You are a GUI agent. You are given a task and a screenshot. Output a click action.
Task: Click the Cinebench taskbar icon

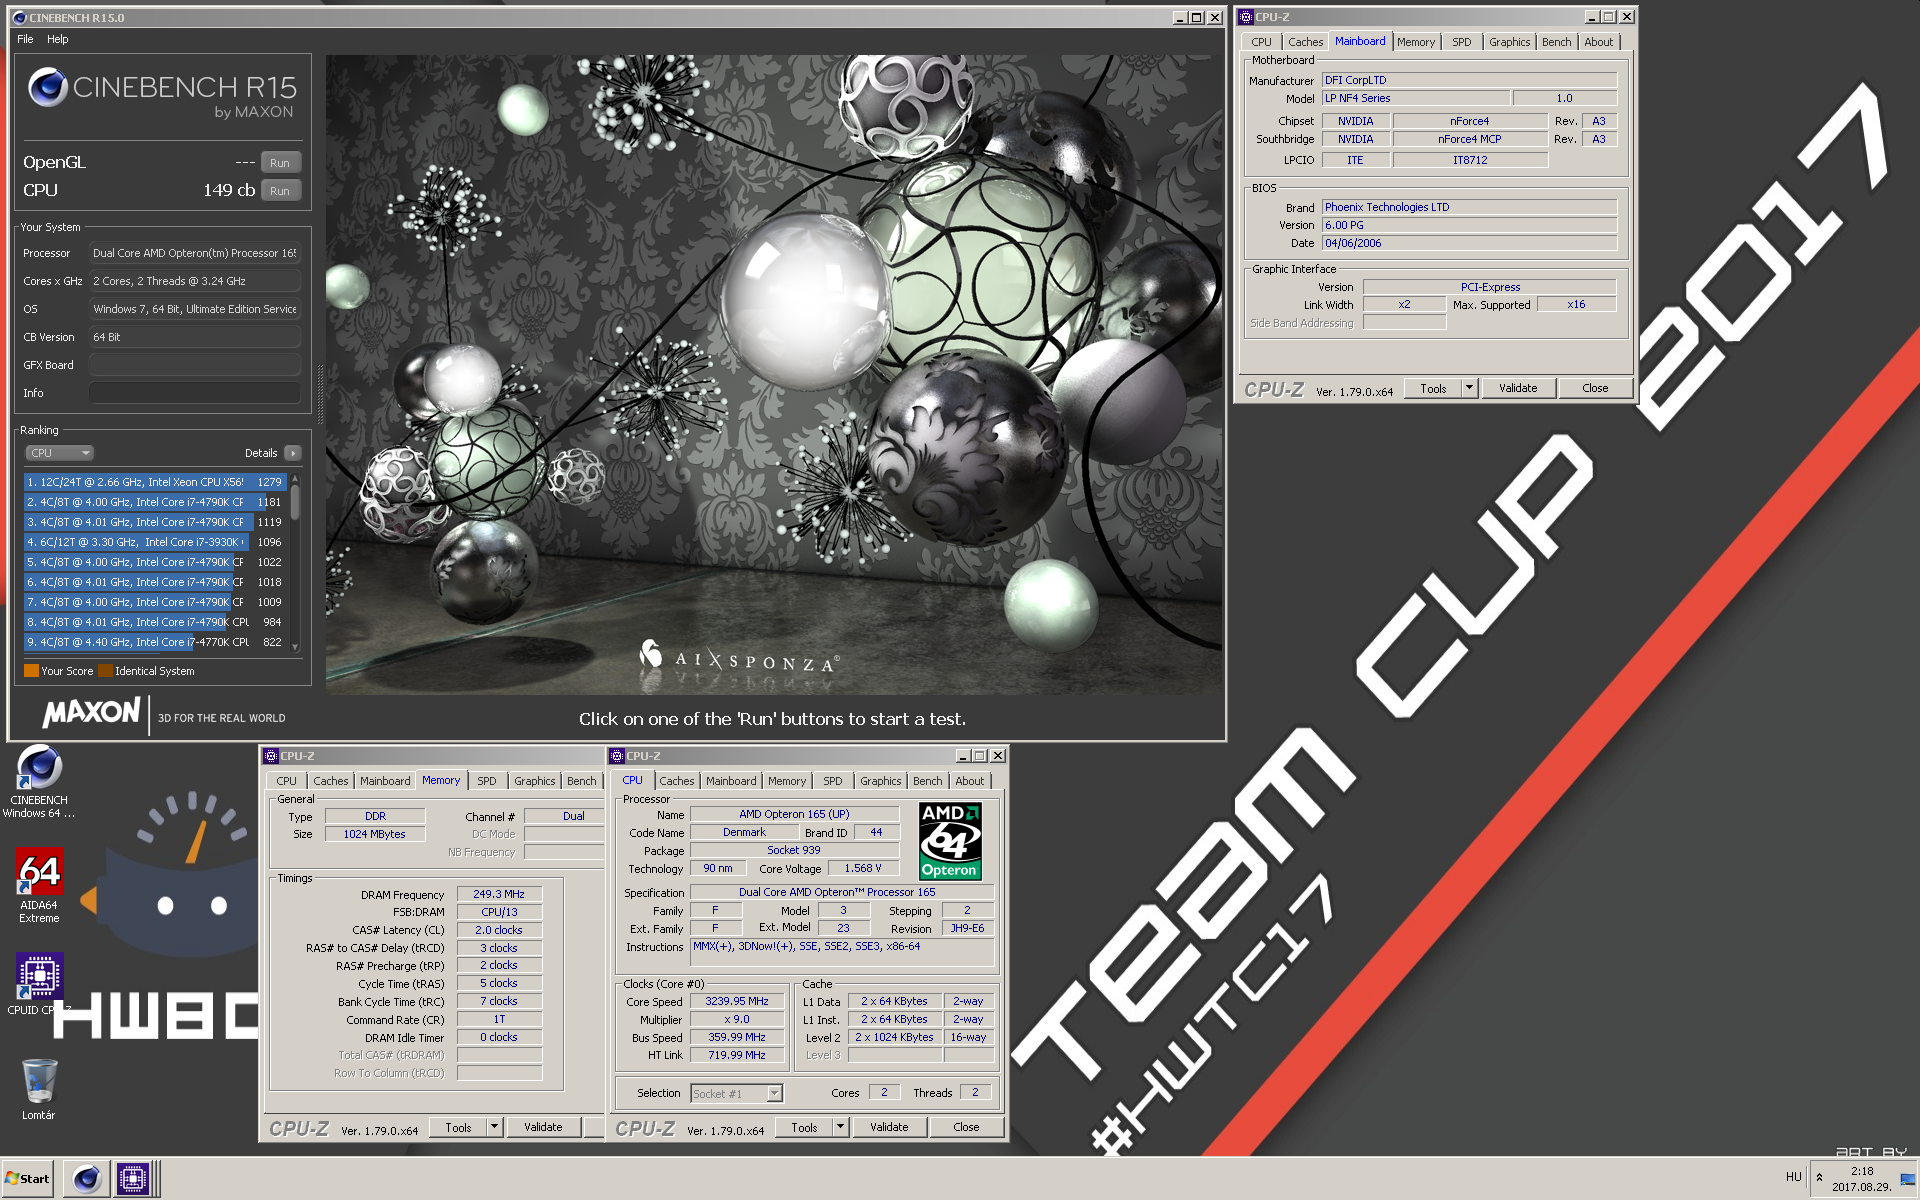coord(87,1179)
